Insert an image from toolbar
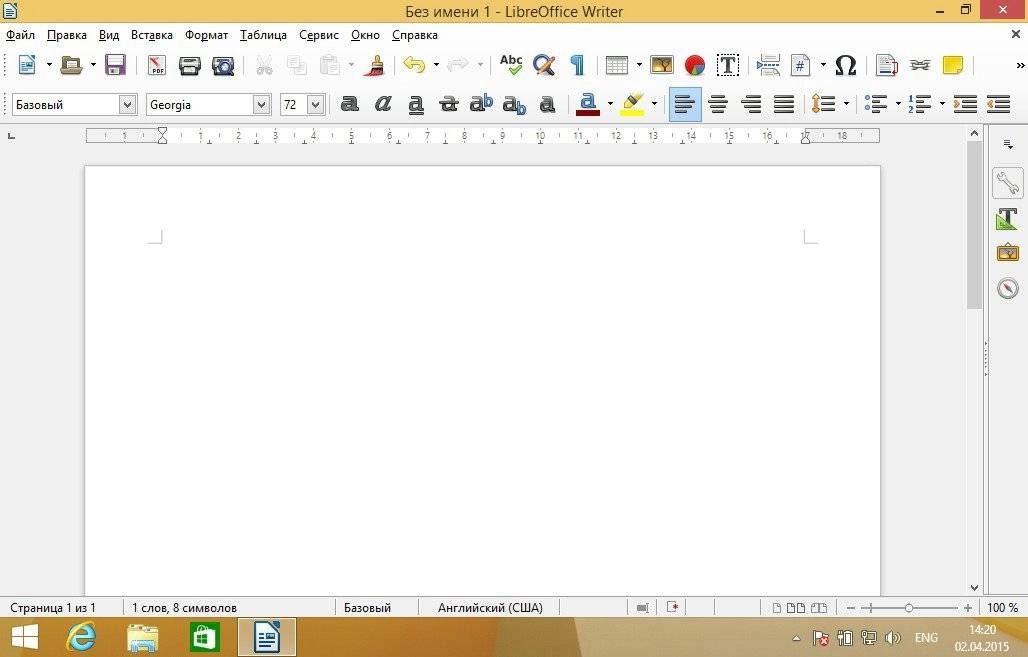This screenshot has height=657, width=1028. 662,64
